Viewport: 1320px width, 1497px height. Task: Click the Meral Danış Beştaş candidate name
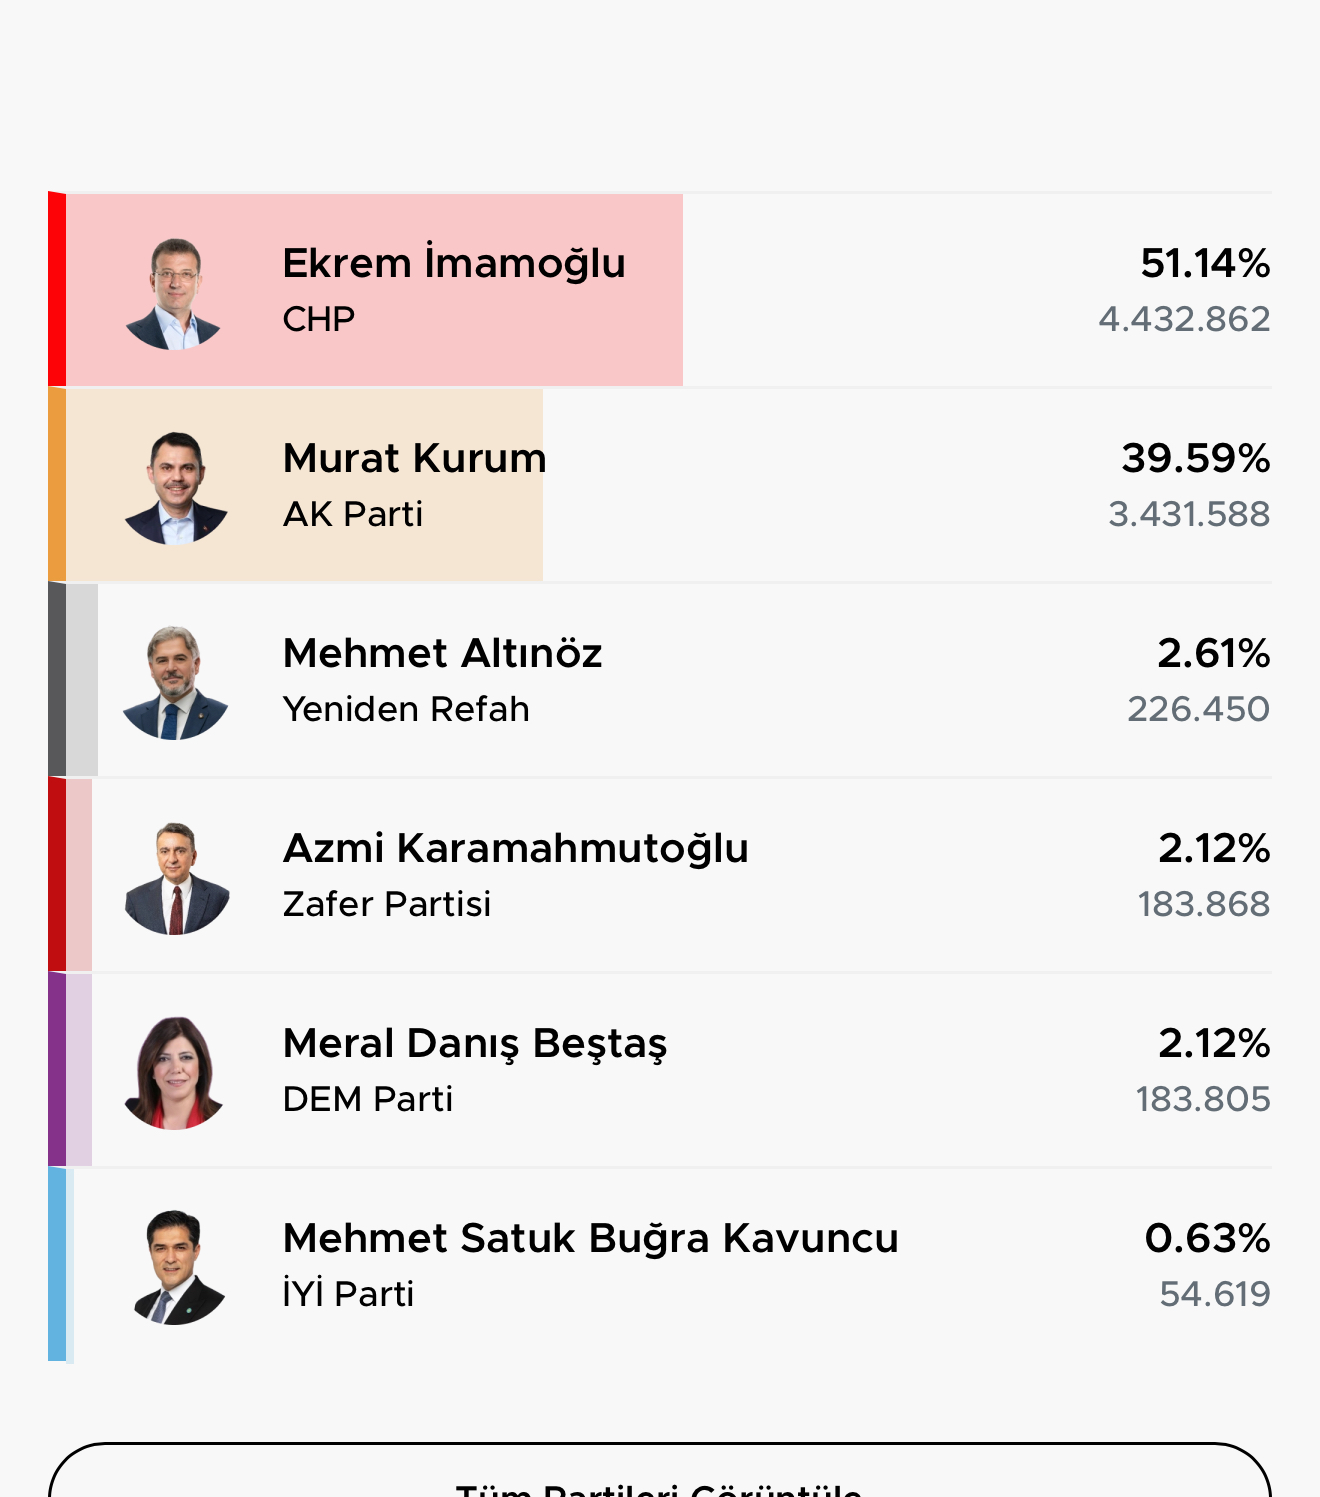(x=475, y=1045)
